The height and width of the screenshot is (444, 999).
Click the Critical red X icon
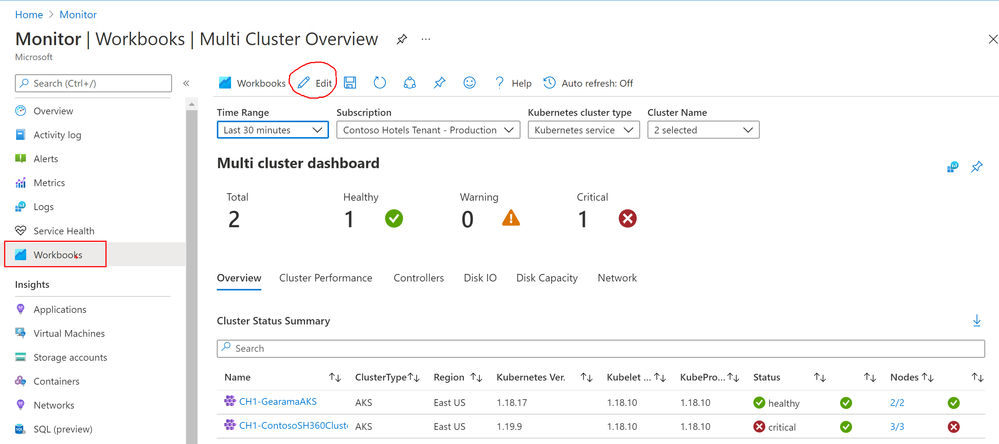point(628,219)
